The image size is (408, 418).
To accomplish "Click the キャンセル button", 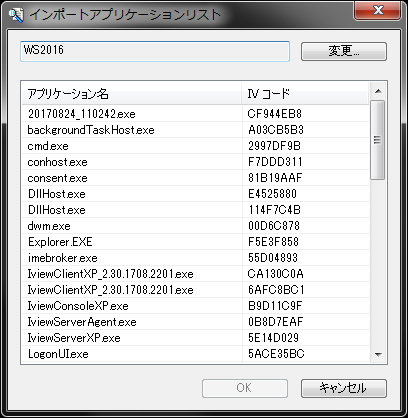I will pyautogui.click(x=344, y=388).
